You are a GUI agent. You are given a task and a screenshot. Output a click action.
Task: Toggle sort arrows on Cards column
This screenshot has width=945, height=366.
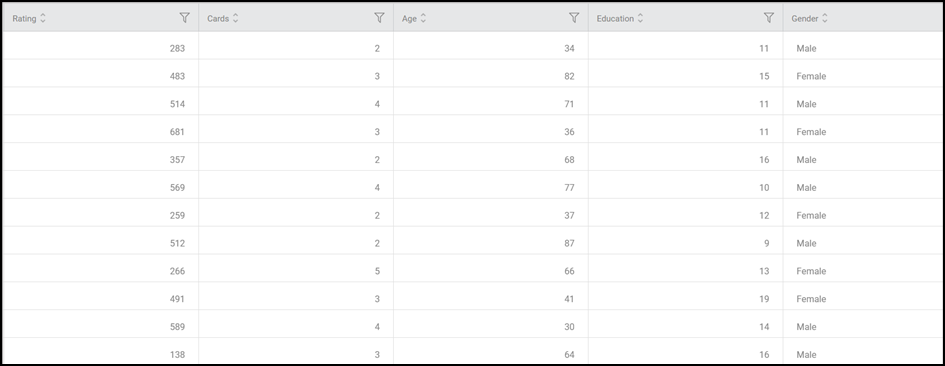tap(235, 19)
